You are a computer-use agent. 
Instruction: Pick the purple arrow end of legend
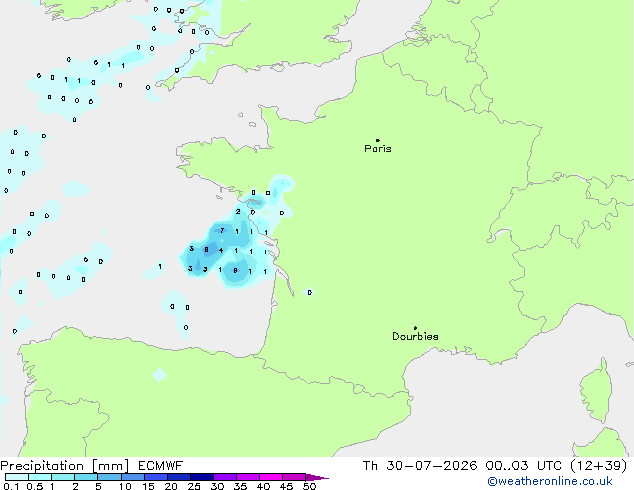[317, 477]
